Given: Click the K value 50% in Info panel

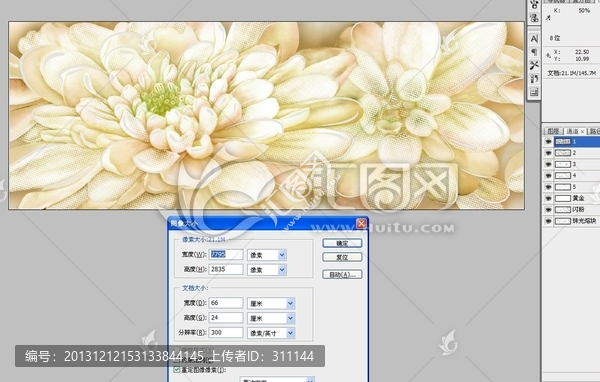Looking at the screenshot, I should (x=584, y=11).
